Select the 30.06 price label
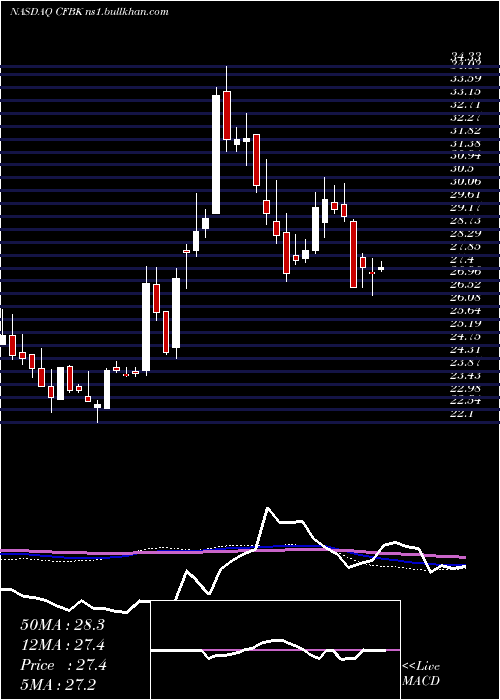500x700 pixels. tap(466, 182)
